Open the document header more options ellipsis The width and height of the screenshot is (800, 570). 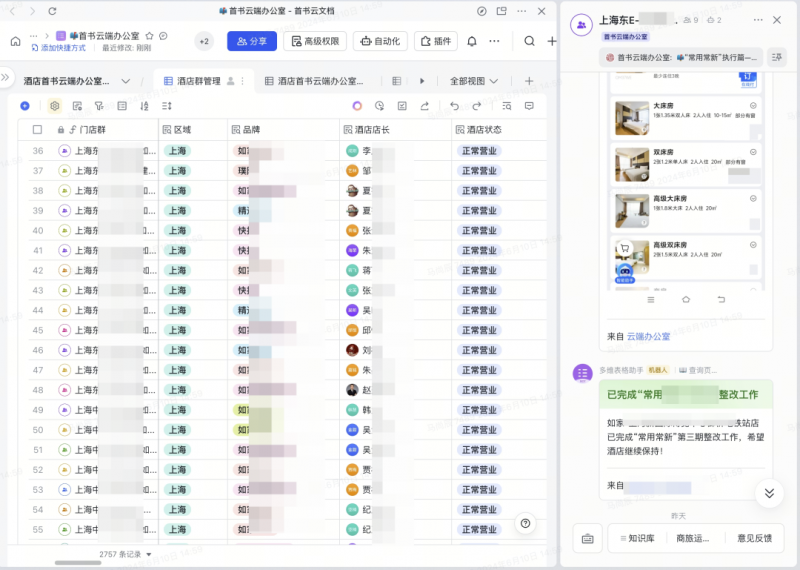click(494, 41)
